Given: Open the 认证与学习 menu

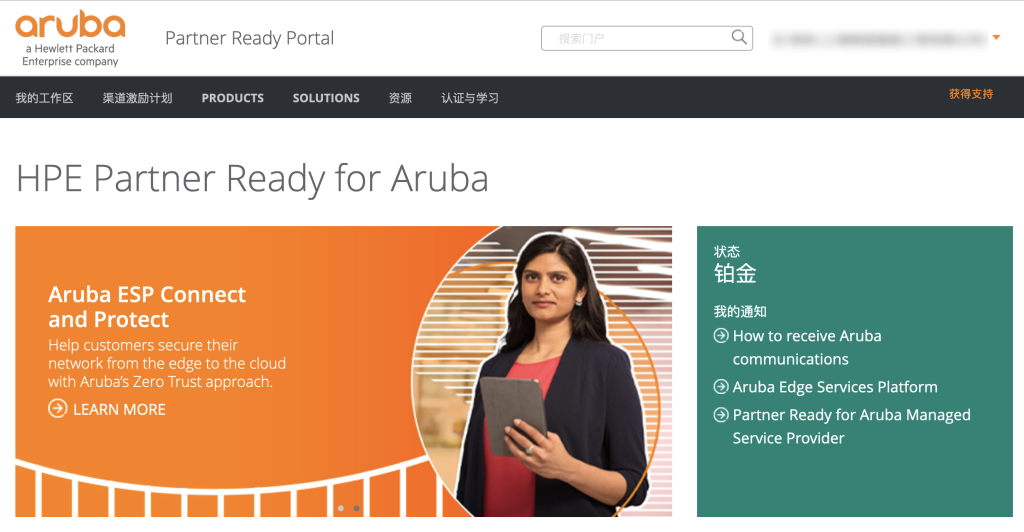Looking at the screenshot, I should [470, 98].
